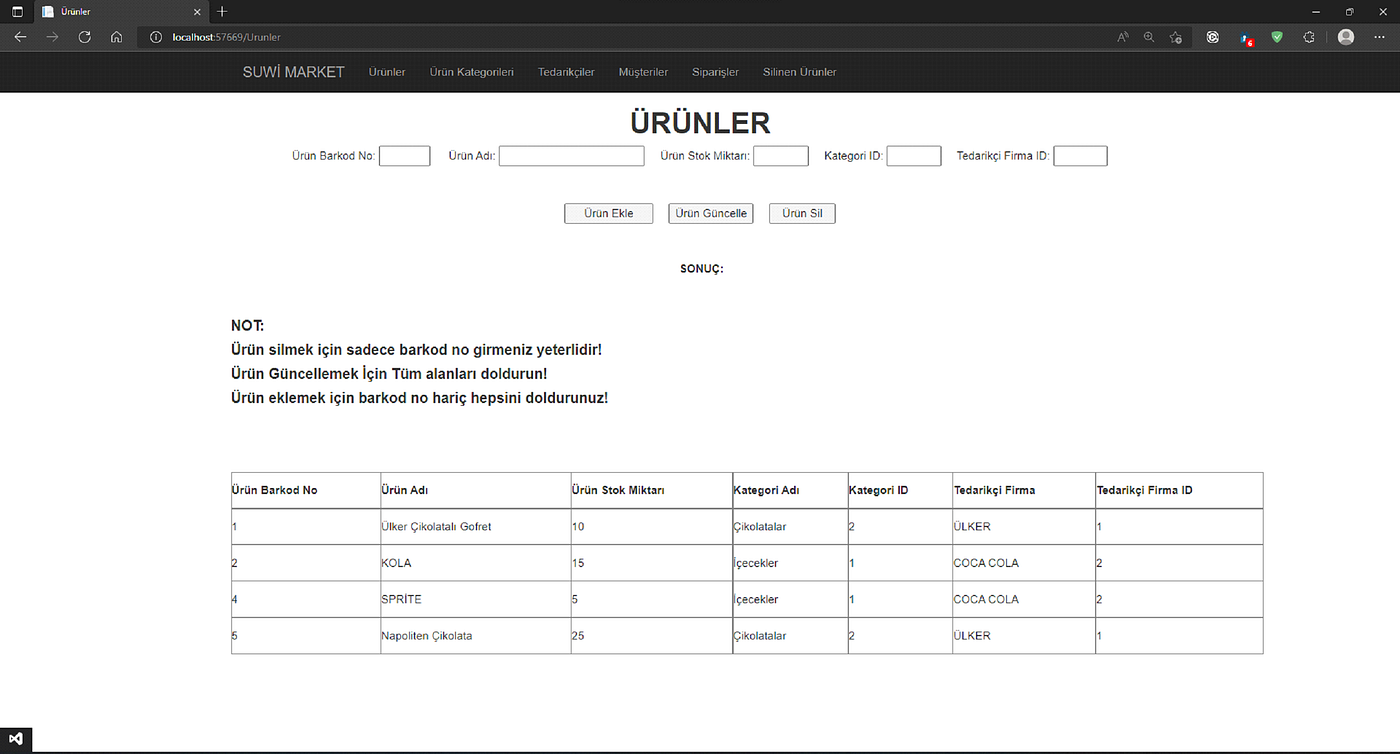Click the ÜRÜNLER page heading

(700, 123)
